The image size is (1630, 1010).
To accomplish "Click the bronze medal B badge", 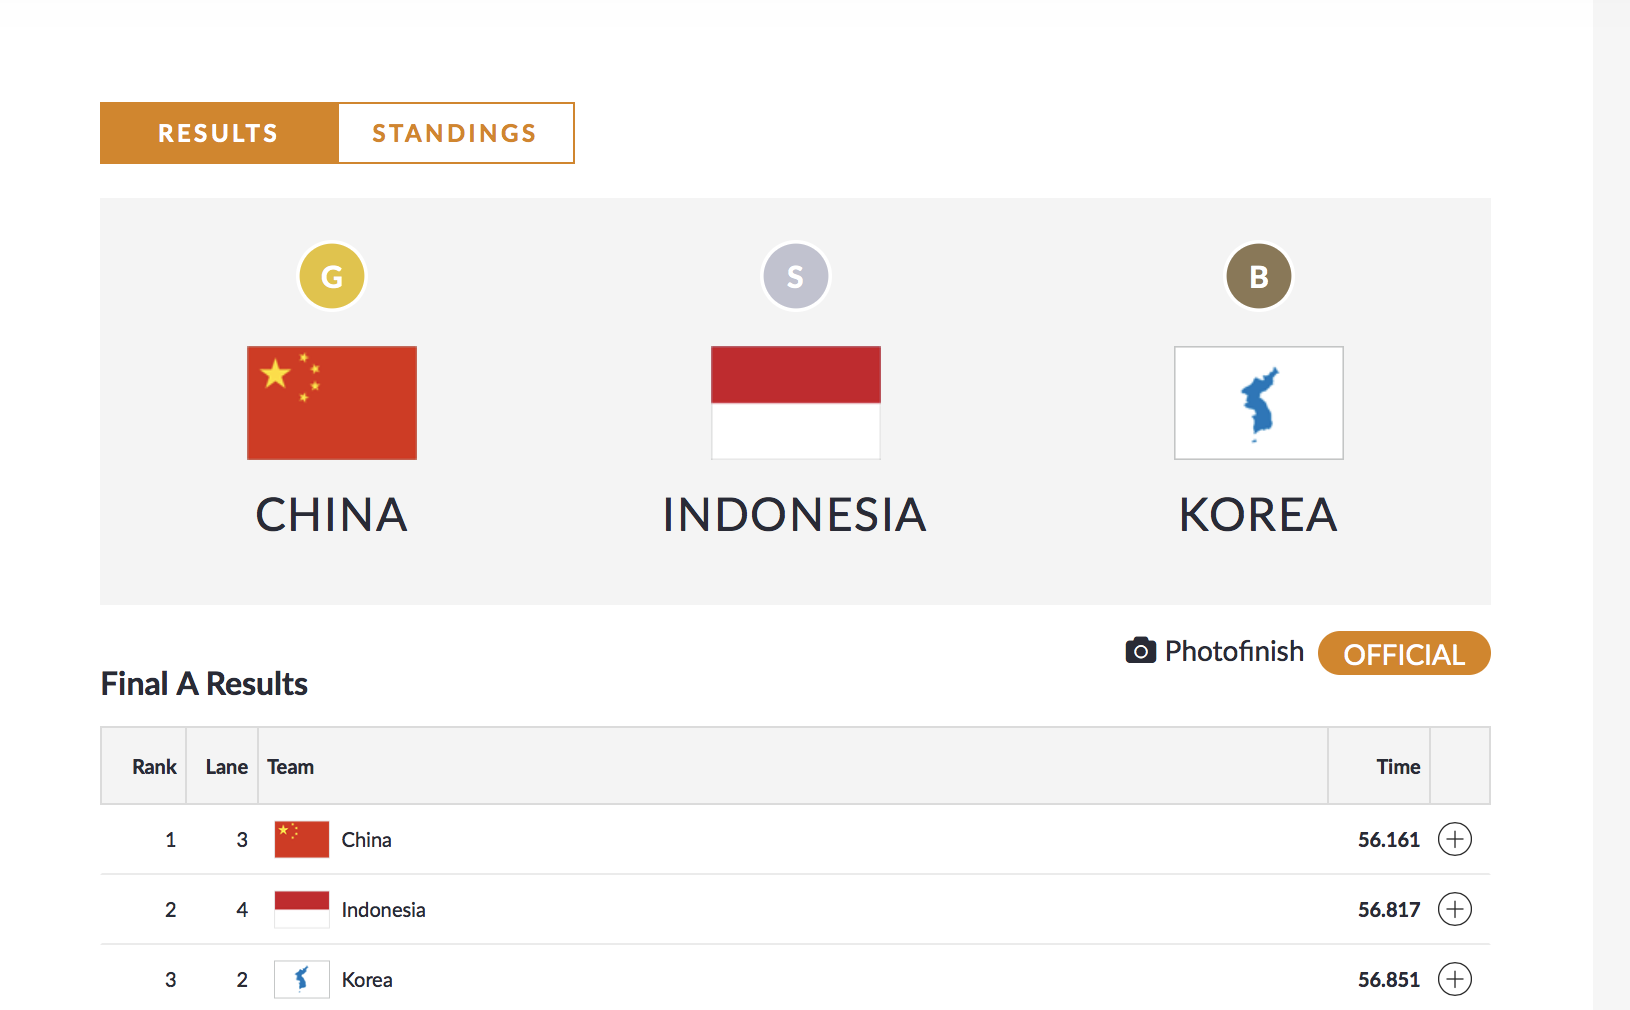I will (x=1258, y=276).
